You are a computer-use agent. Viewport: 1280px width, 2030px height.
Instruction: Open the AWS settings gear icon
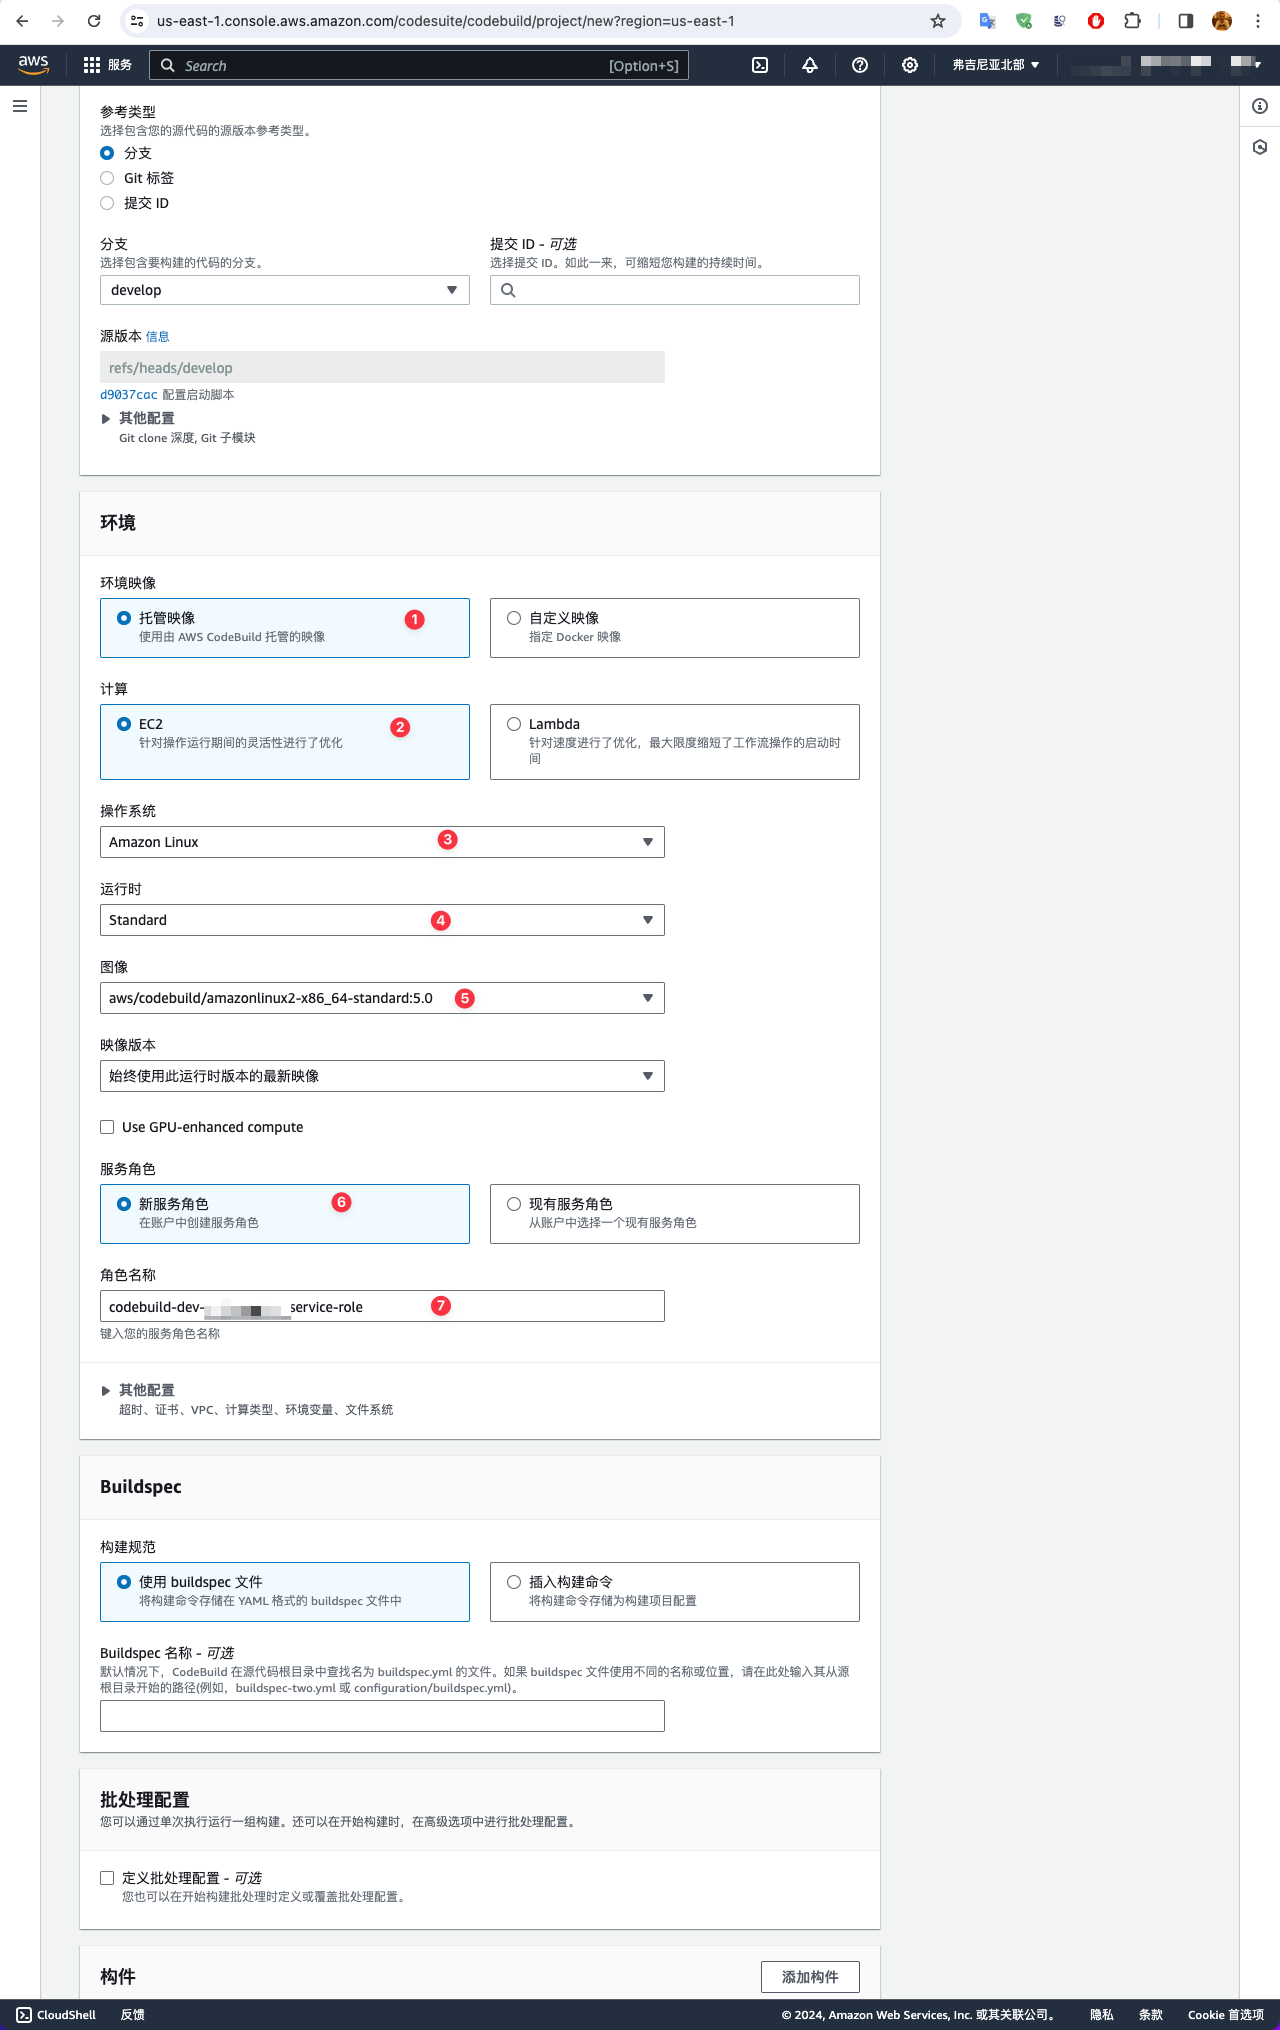(x=910, y=65)
